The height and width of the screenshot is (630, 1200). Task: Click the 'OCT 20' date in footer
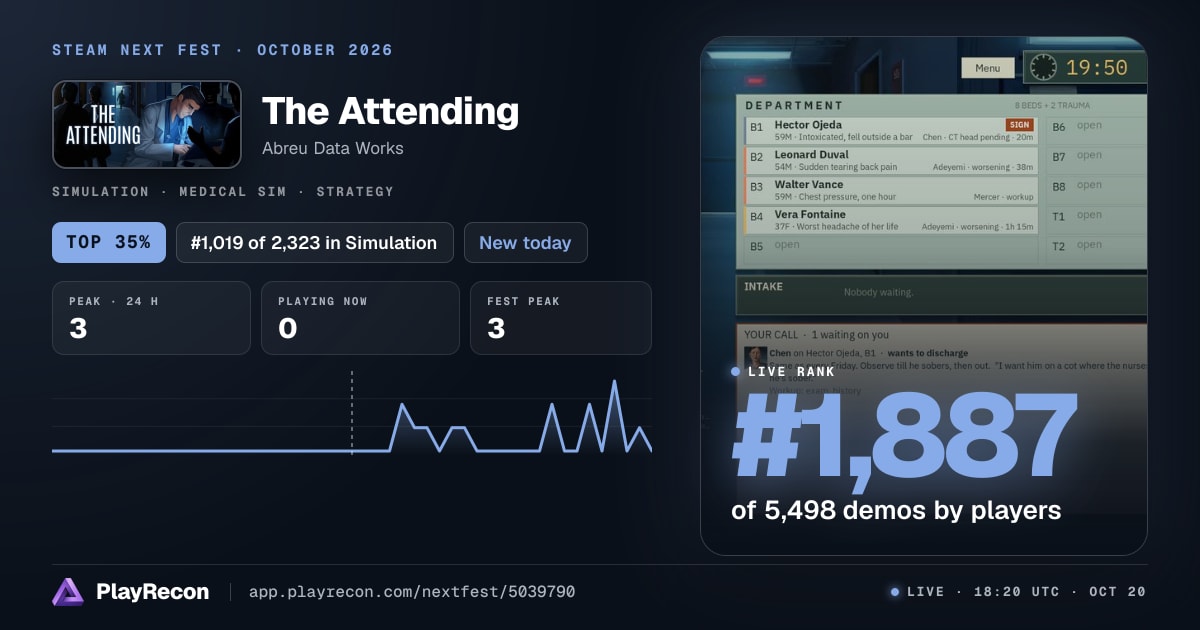pos(1118,592)
